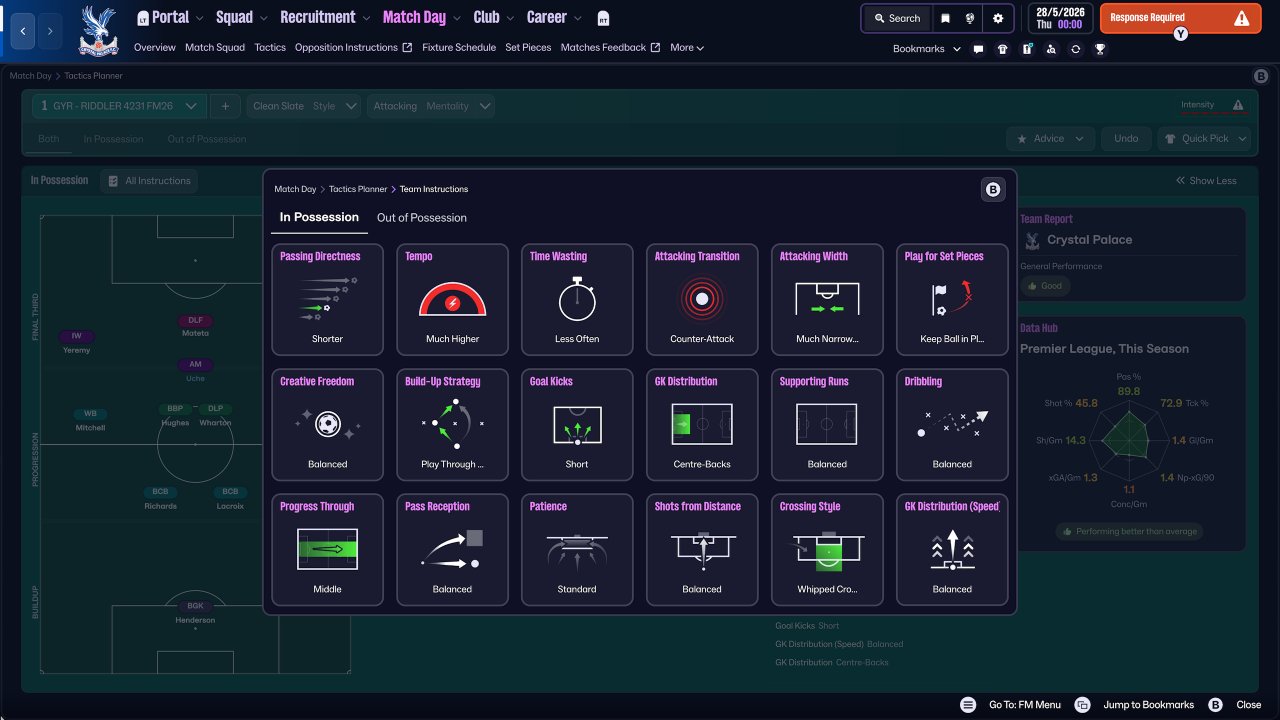
Task: Open settings with the gear icon
Action: click(998, 18)
